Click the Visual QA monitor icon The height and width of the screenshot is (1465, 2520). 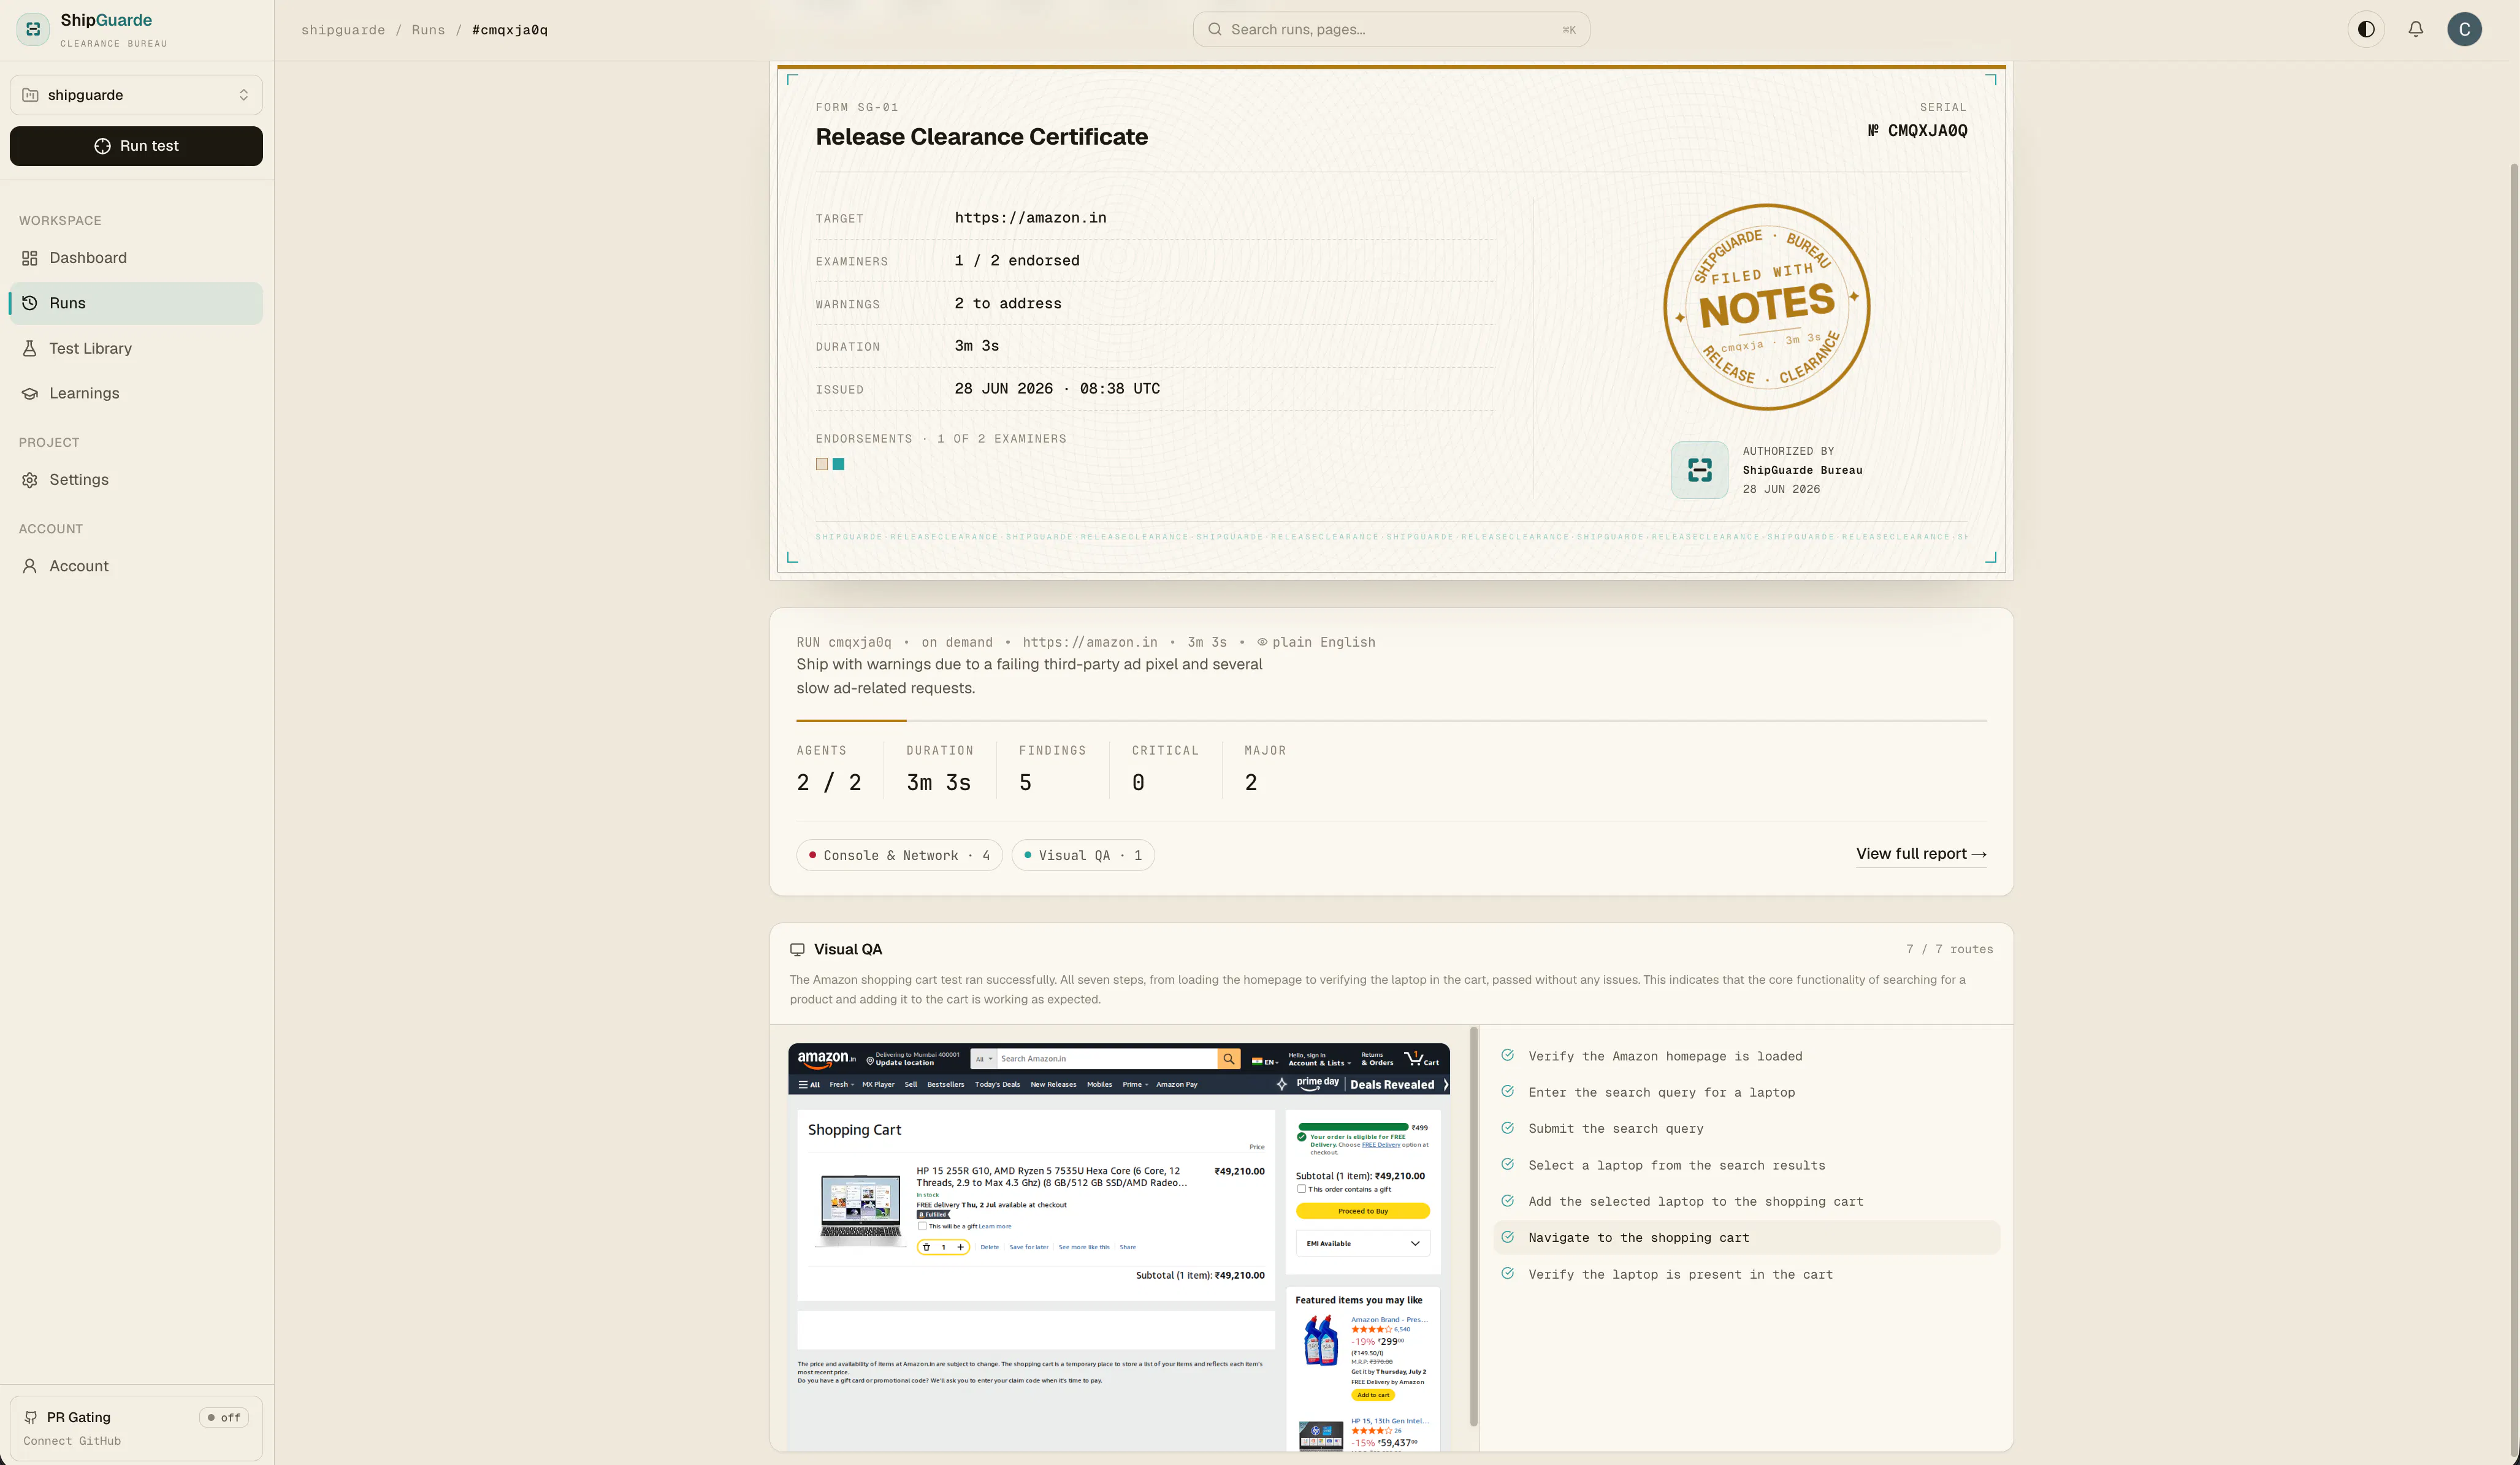[x=797, y=950]
